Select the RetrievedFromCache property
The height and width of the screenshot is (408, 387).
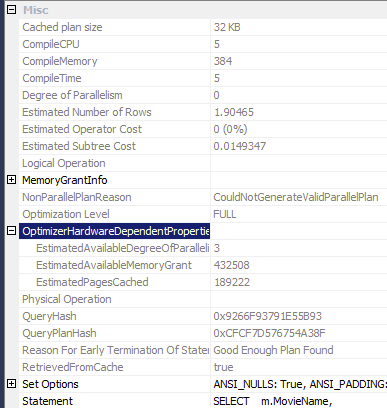pos(73,367)
